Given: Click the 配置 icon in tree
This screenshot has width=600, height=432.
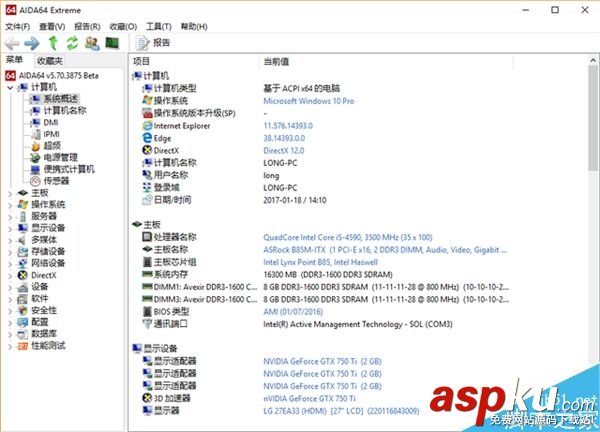Looking at the screenshot, I should (x=23, y=323).
